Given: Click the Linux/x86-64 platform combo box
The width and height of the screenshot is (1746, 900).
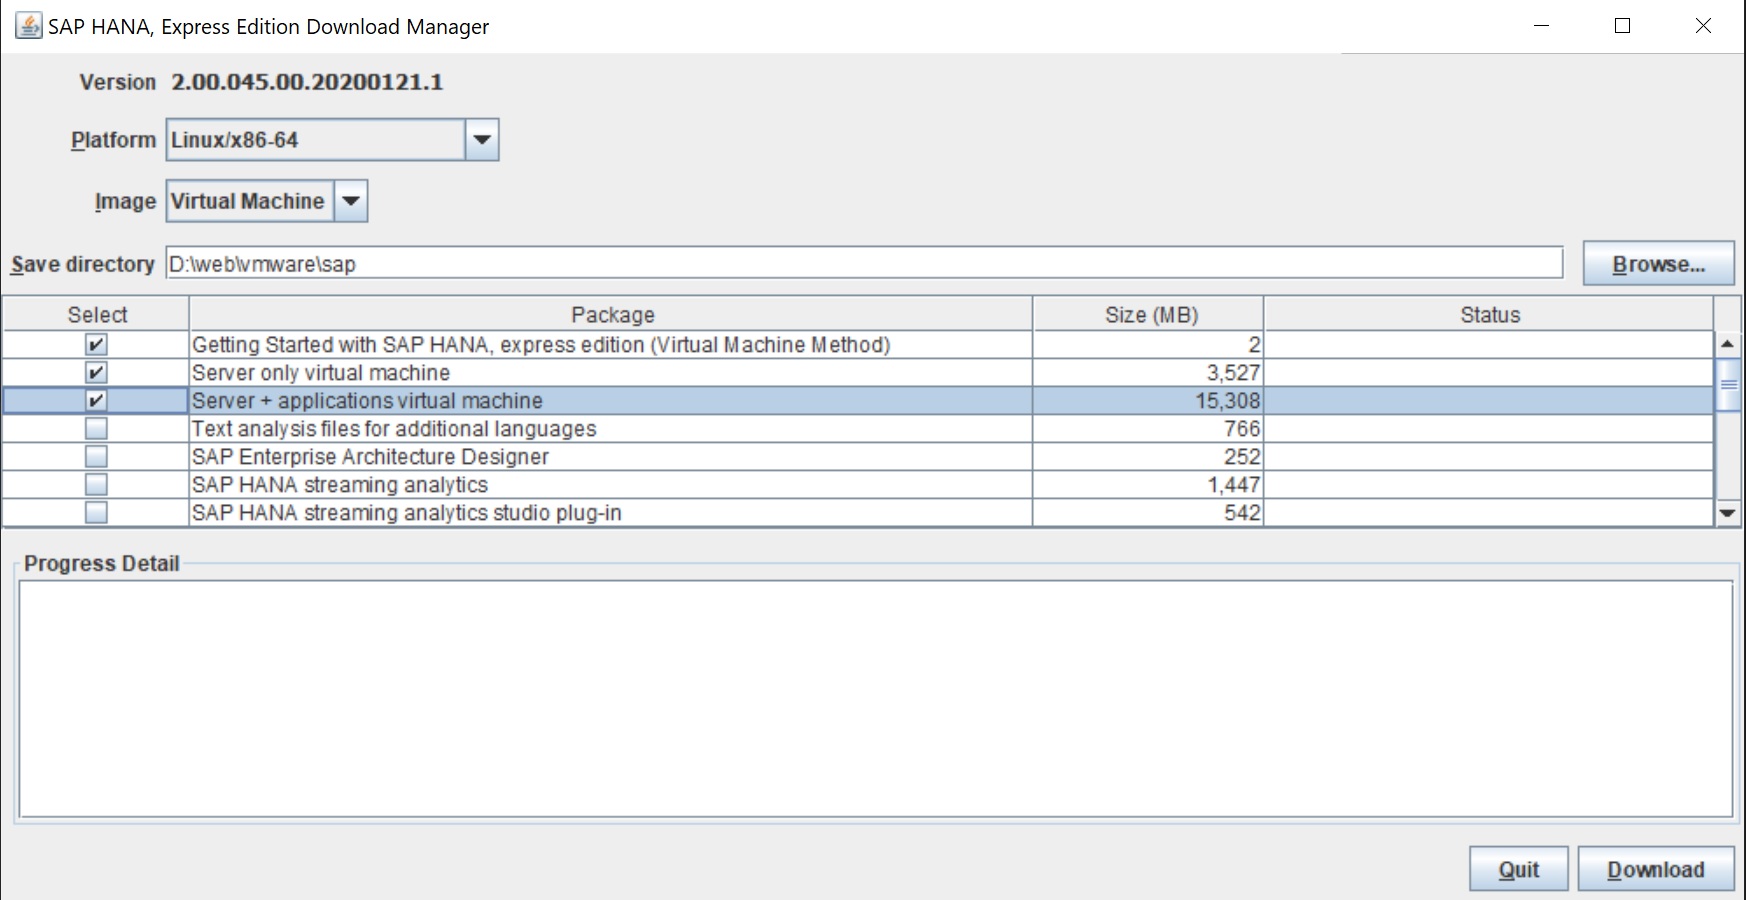Looking at the screenshot, I should (x=316, y=140).
